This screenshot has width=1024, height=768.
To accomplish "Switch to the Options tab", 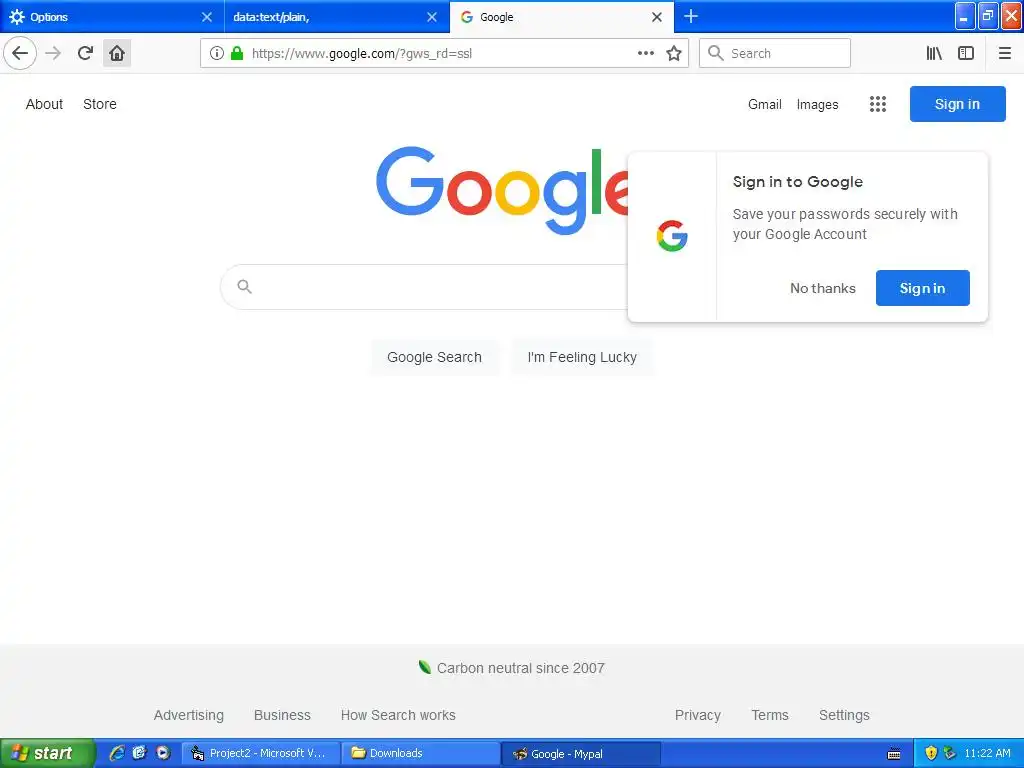I will click(x=112, y=17).
